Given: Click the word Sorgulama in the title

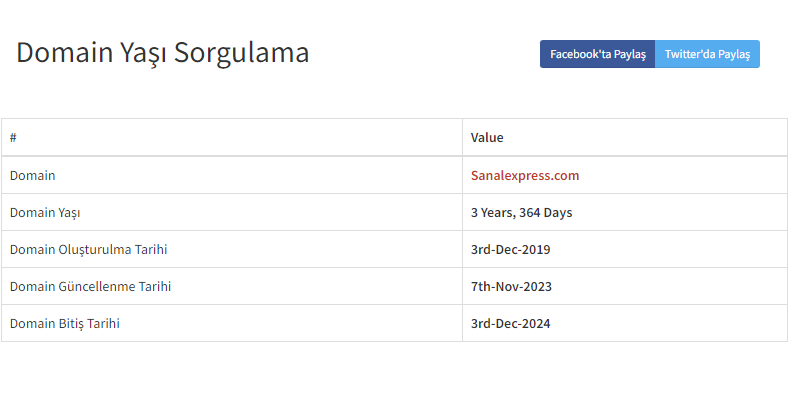Looking at the screenshot, I should [241, 53].
